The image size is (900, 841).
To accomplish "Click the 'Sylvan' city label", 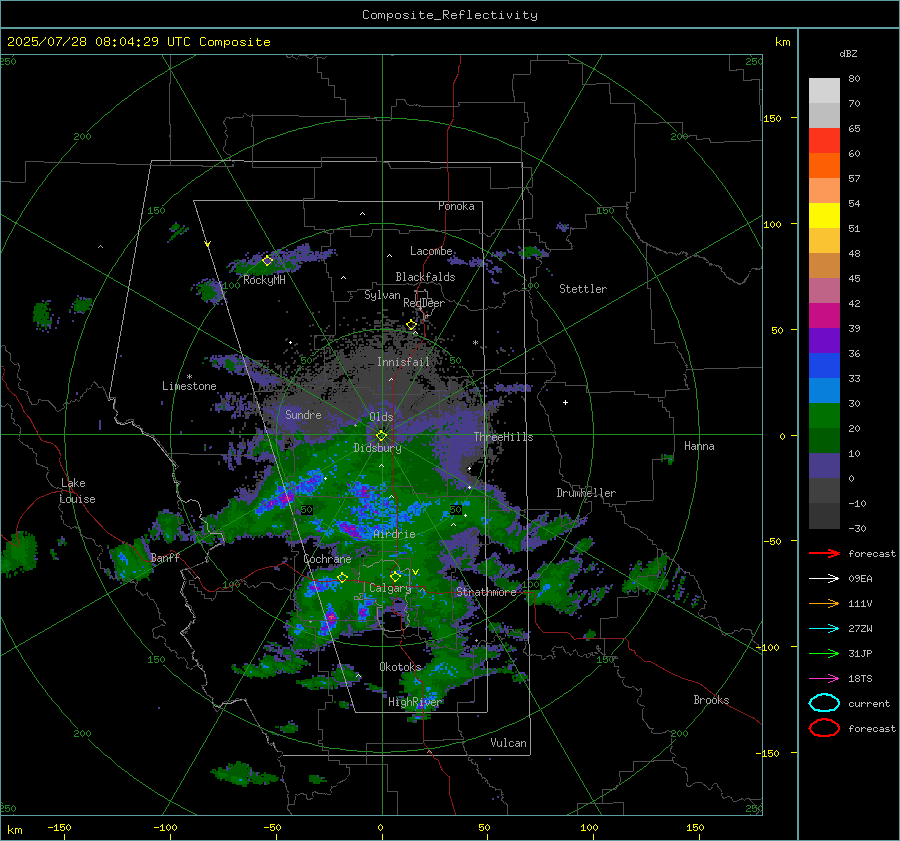I will (382, 295).
